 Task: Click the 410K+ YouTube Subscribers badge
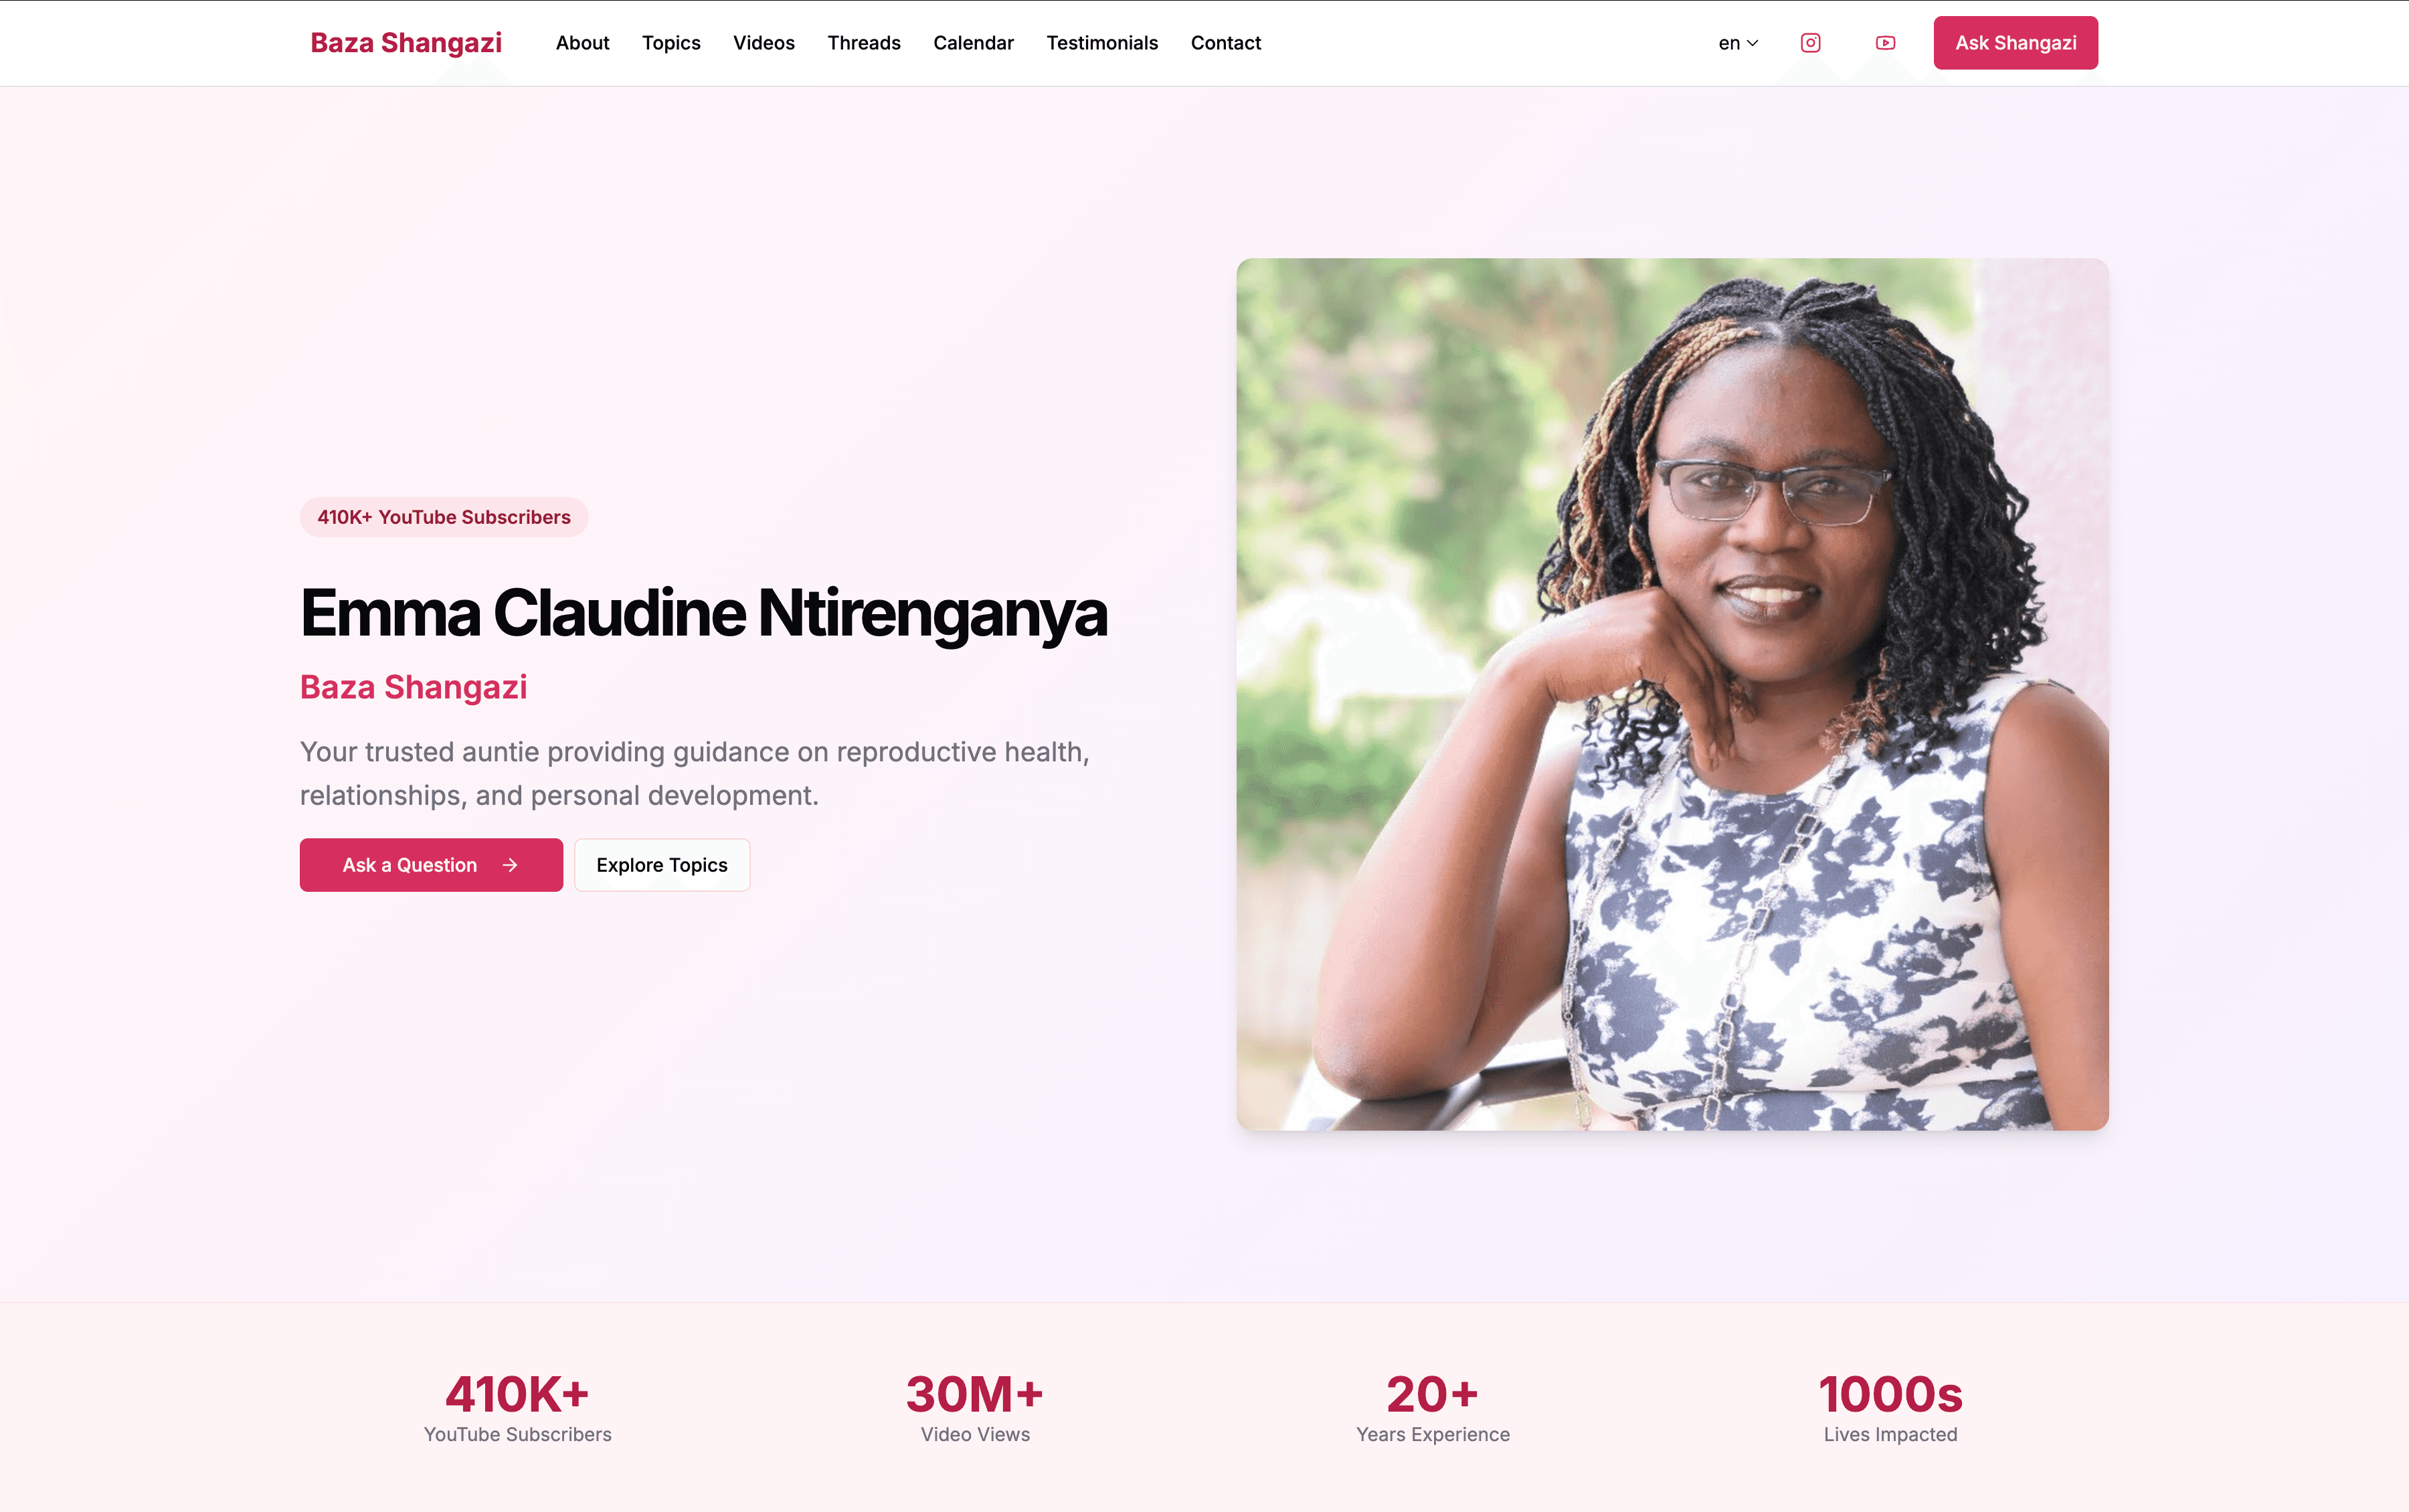pyautogui.click(x=444, y=517)
